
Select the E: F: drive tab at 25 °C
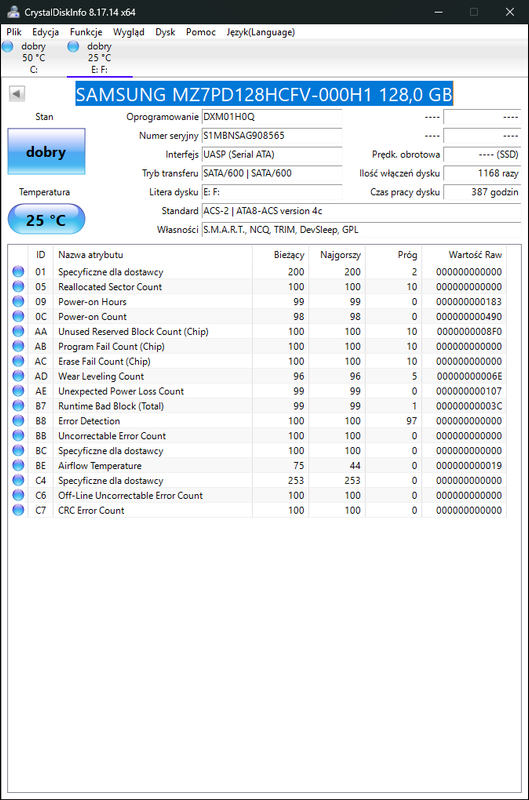coord(99,58)
